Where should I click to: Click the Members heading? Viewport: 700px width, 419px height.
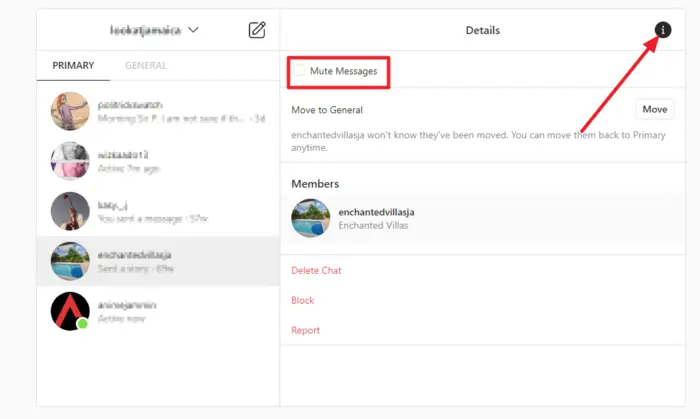pos(315,184)
